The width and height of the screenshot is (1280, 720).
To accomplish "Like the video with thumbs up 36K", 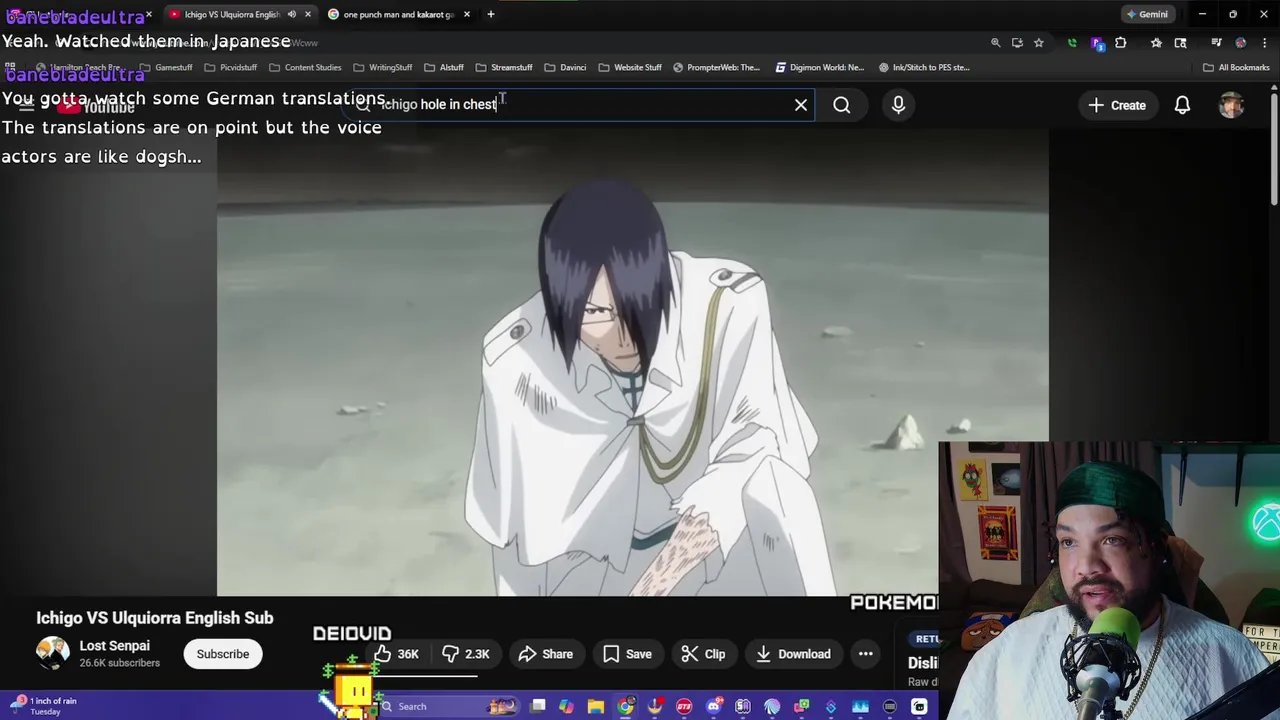I will pyautogui.click(x=397, y=654).
